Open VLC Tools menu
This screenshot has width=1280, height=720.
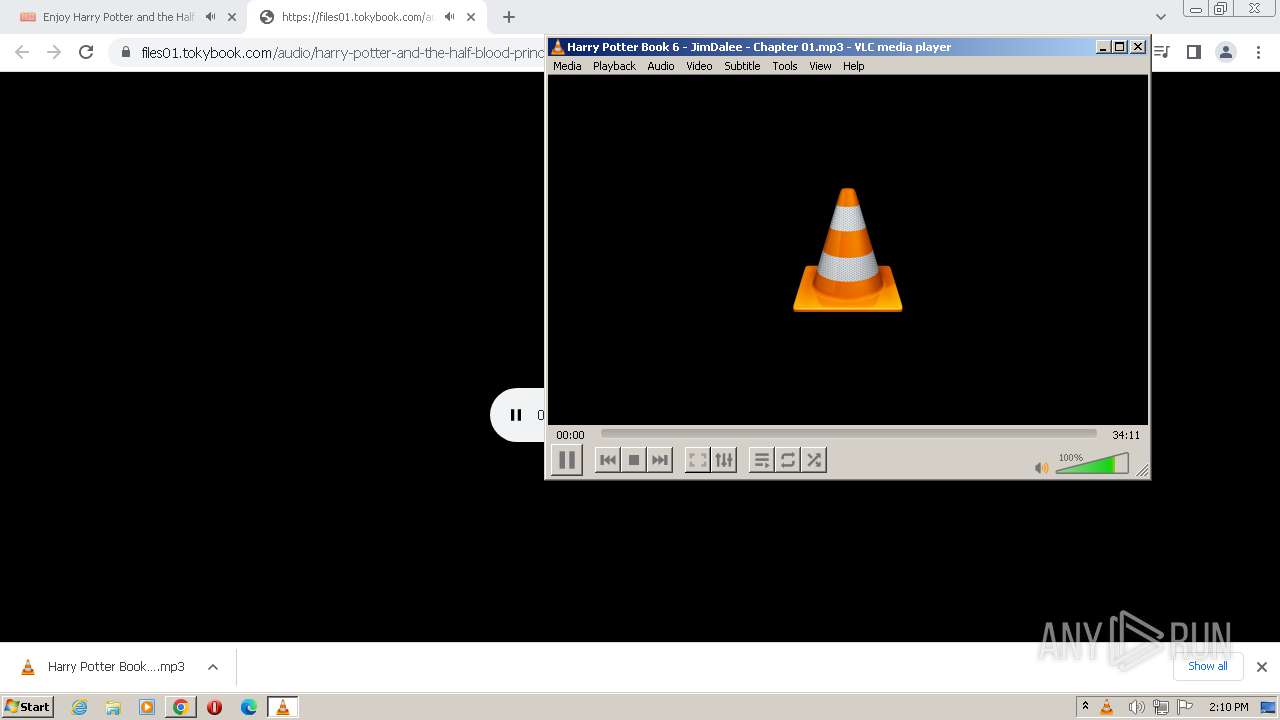click(x=785, y=66)
